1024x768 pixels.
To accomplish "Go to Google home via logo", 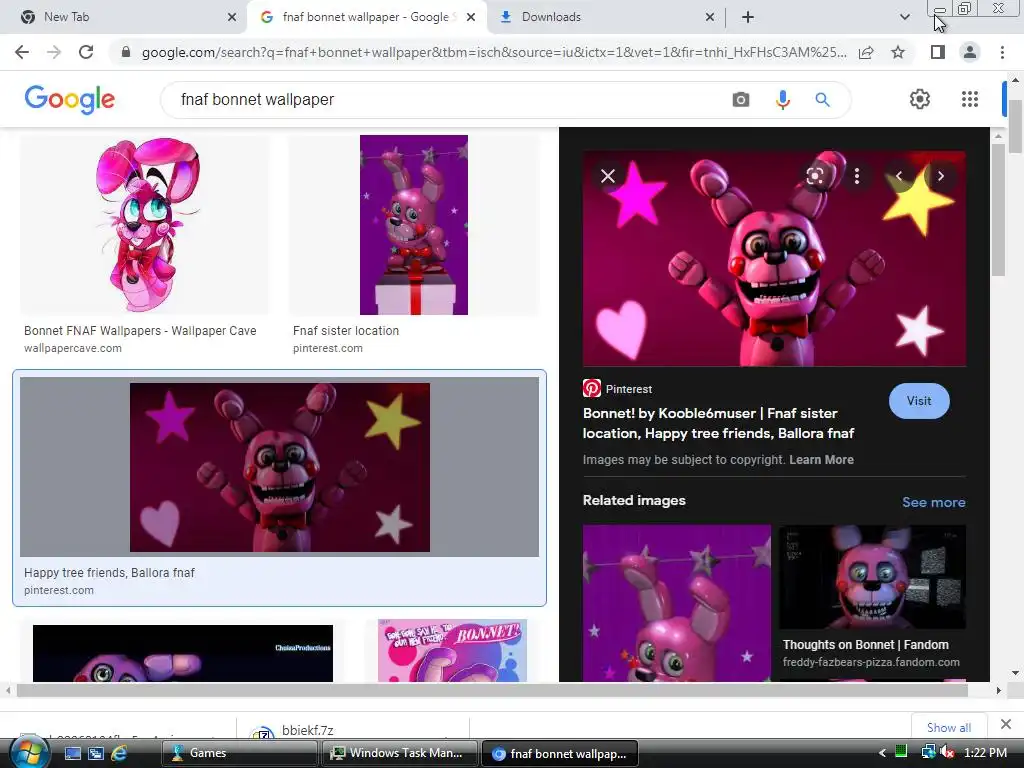I will click(70, 100).
